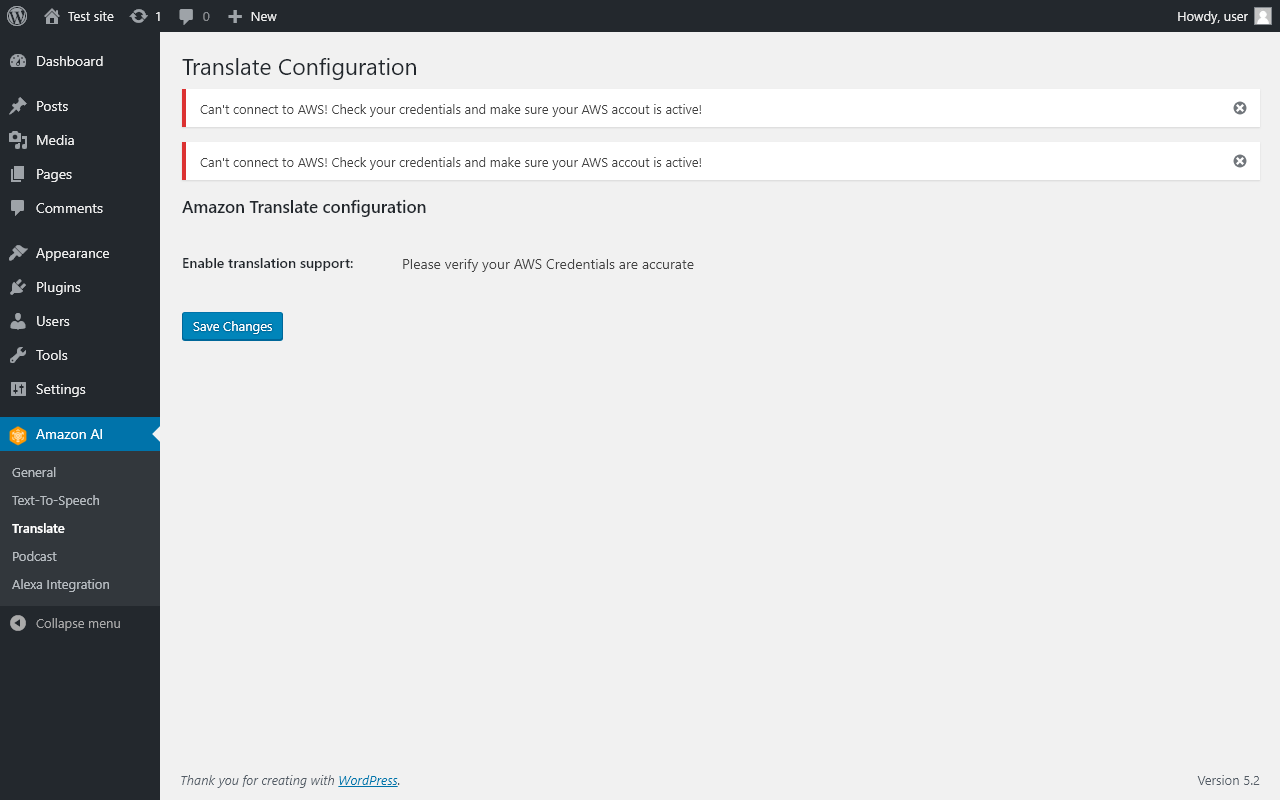
Task: Go to Alexa Integration settings
Action: 61,584
